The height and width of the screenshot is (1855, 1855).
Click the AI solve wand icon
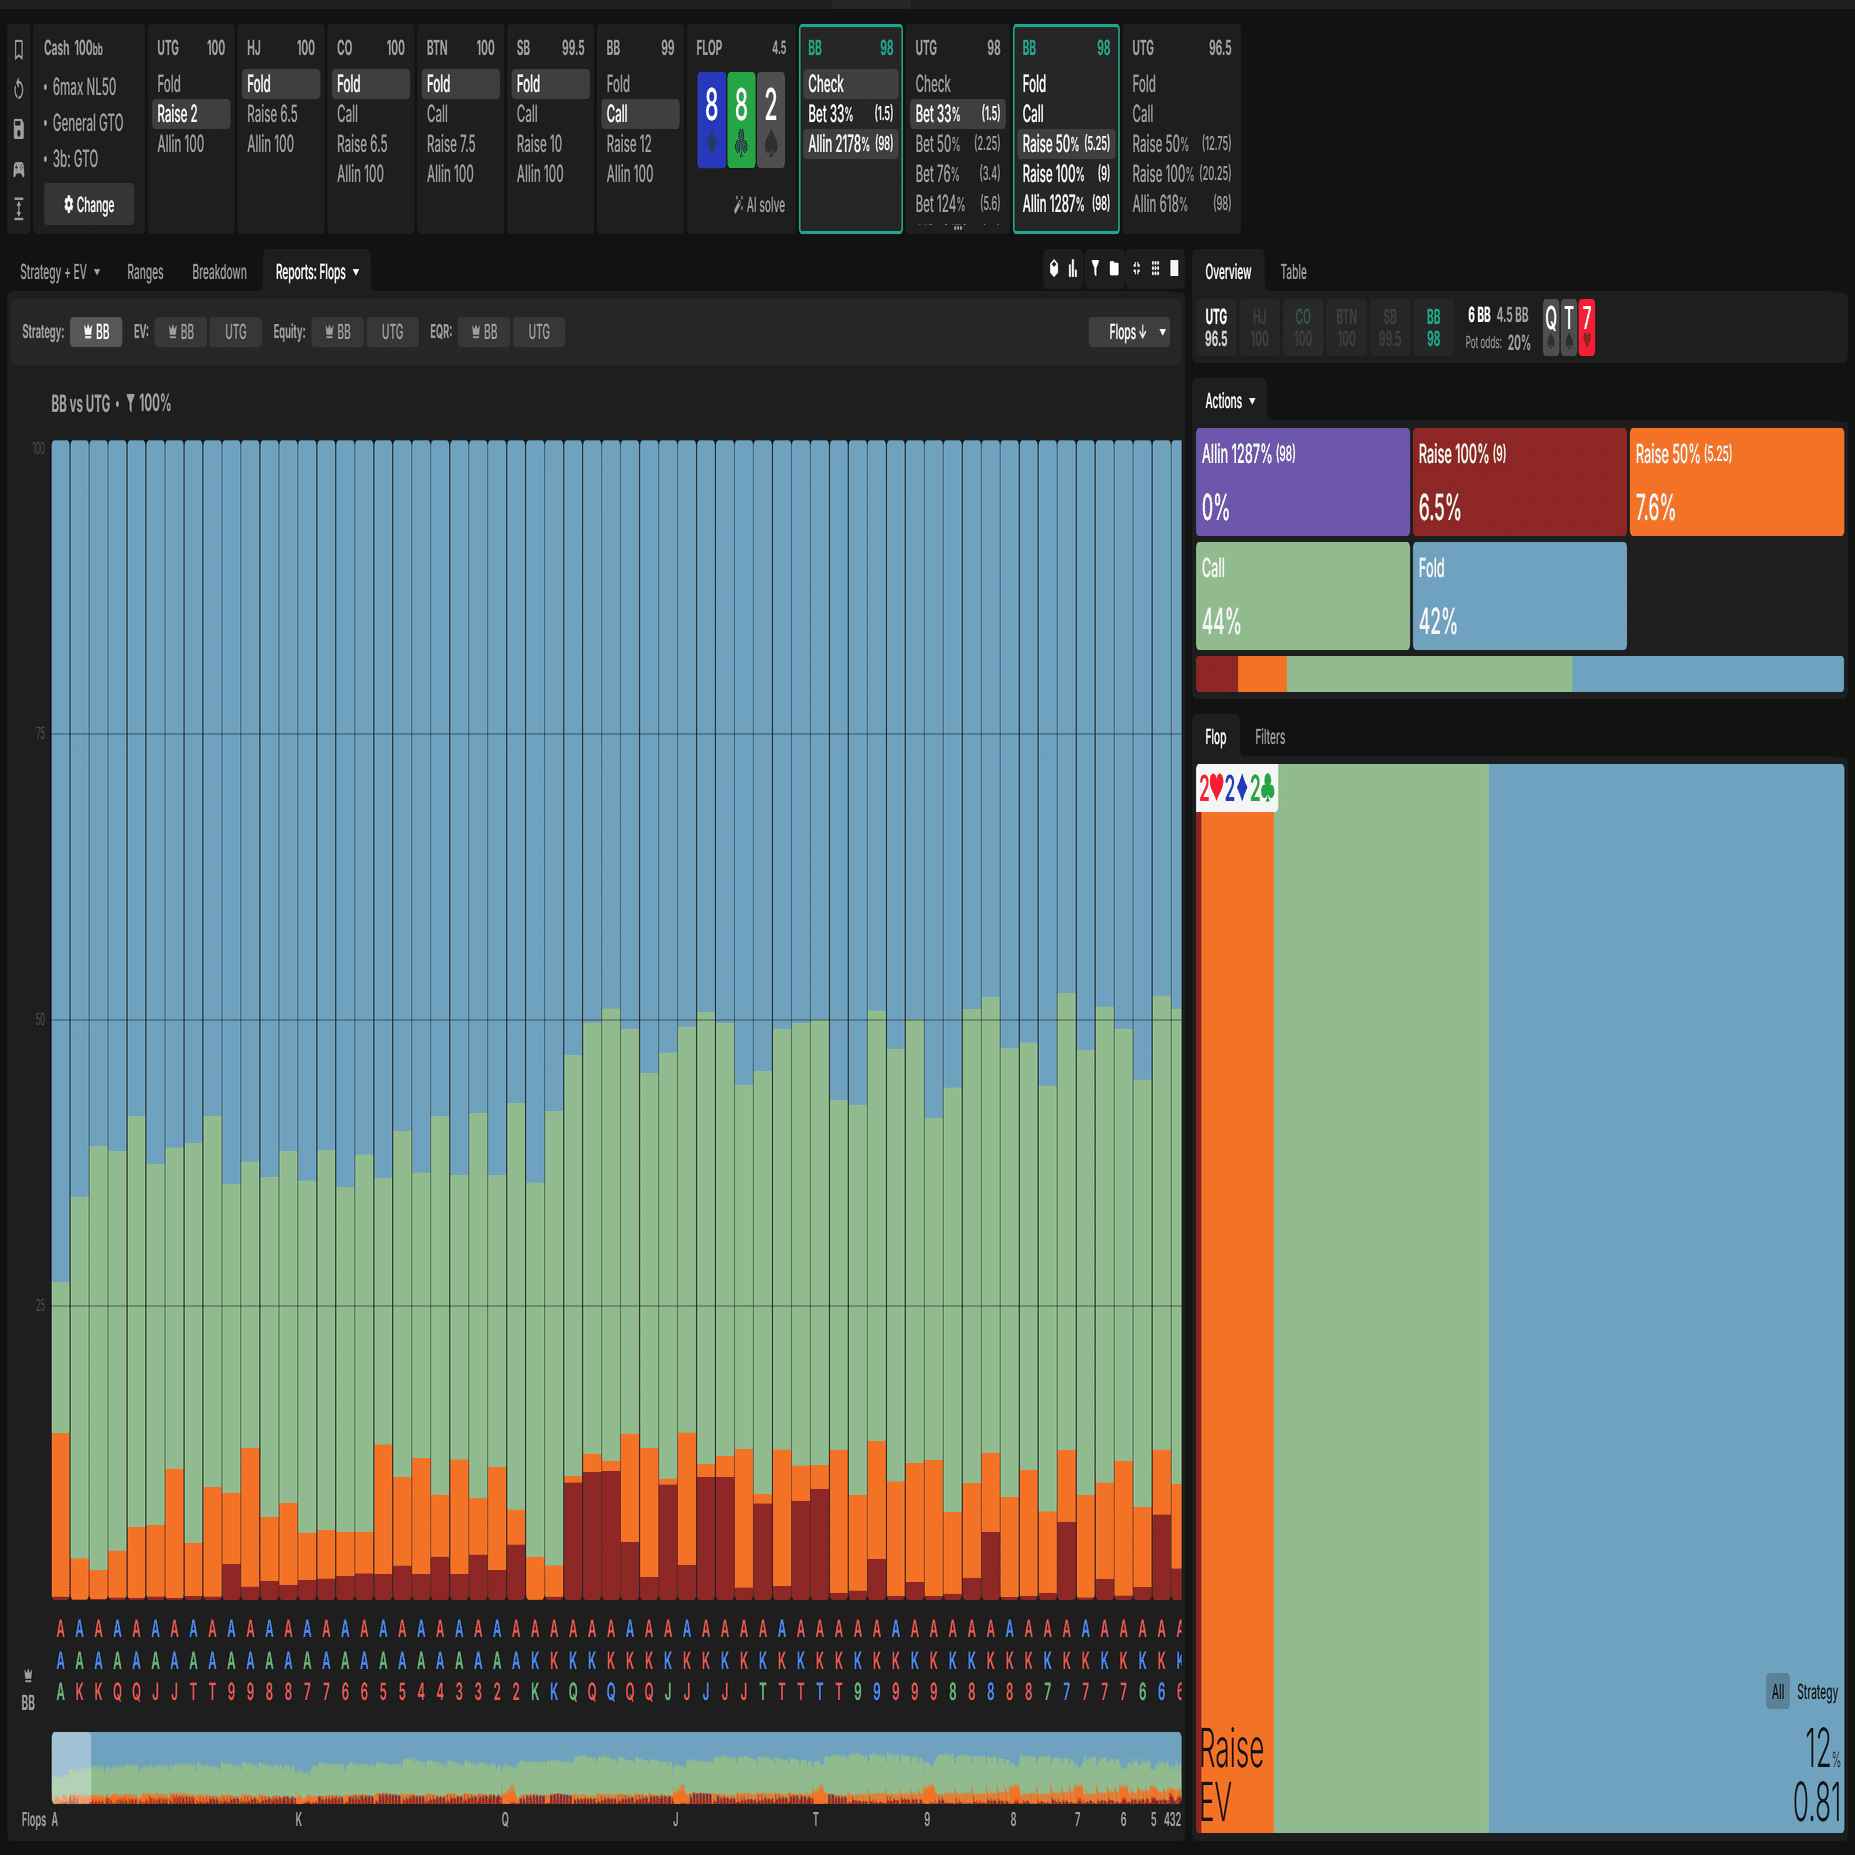click(738, 205)
